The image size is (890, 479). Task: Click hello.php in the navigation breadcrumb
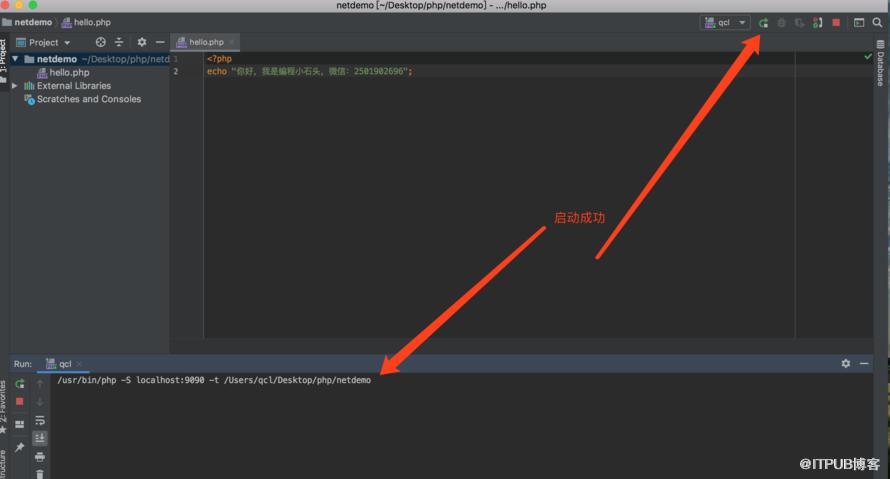(x=86, y=22)
